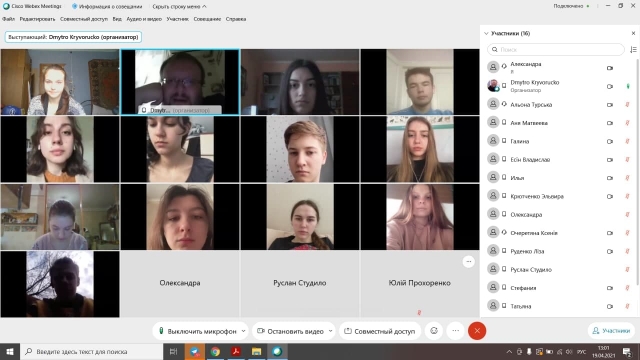
Task: Click device icon beside Олександра in list
Action: [x=504, y=214]
